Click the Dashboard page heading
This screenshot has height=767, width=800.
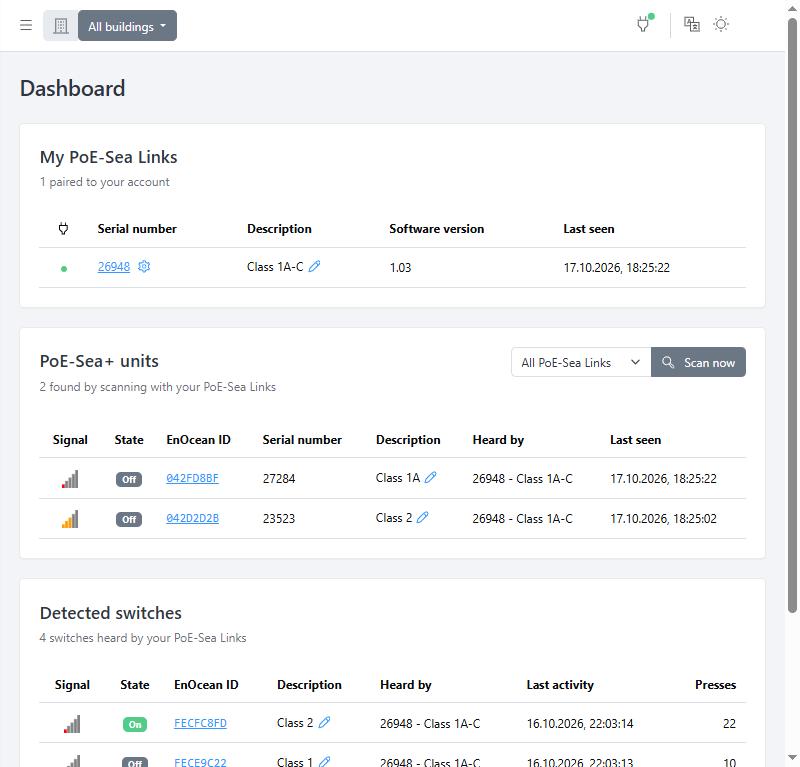(72, 88)
